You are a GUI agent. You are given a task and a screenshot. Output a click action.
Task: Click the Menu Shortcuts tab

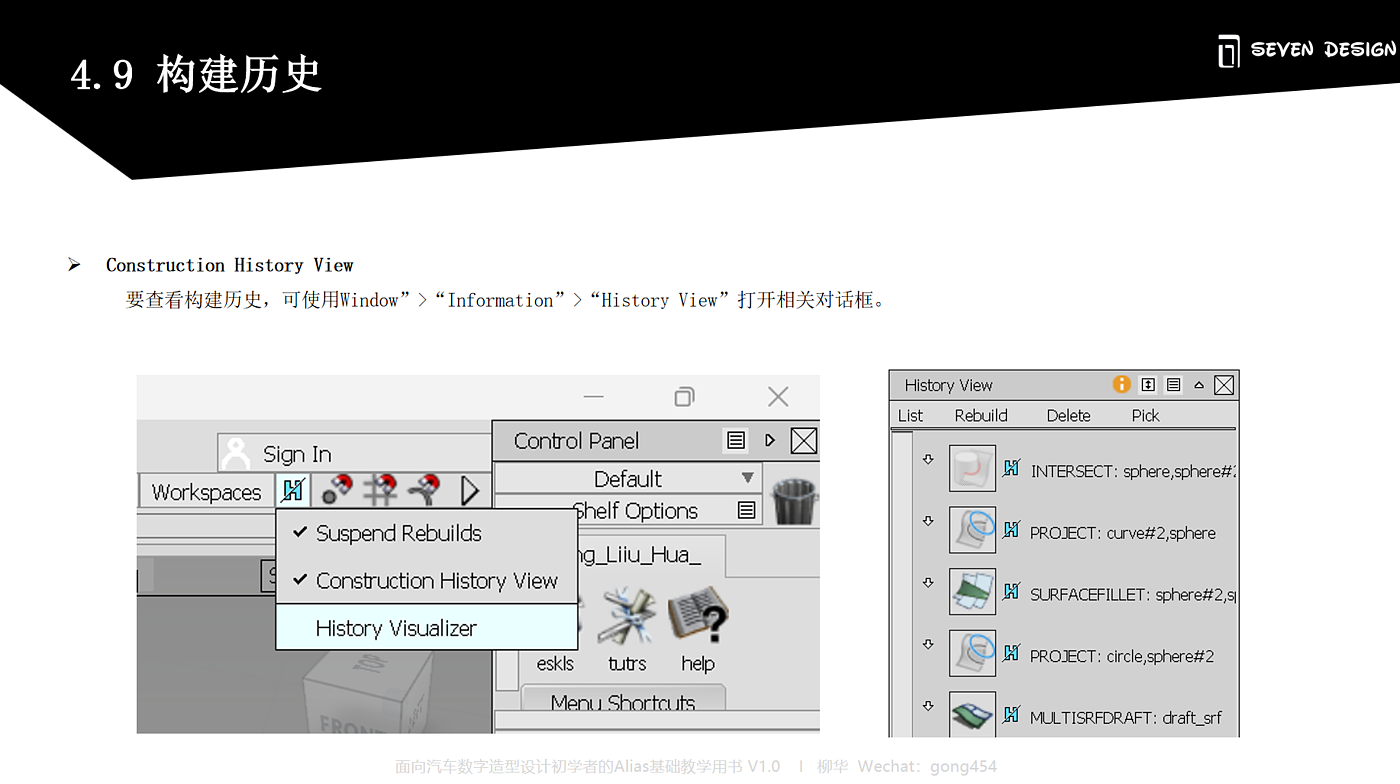[623, 702]
